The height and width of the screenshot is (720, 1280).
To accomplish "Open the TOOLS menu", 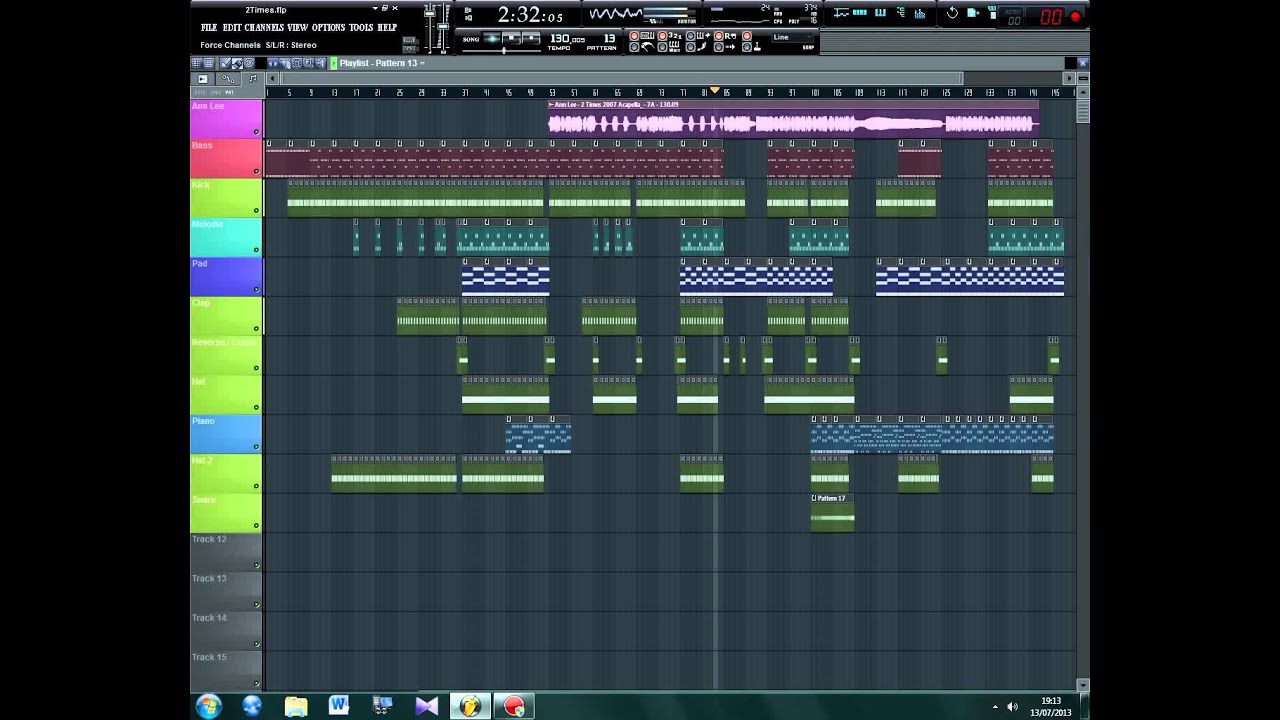I will (361, 27).
